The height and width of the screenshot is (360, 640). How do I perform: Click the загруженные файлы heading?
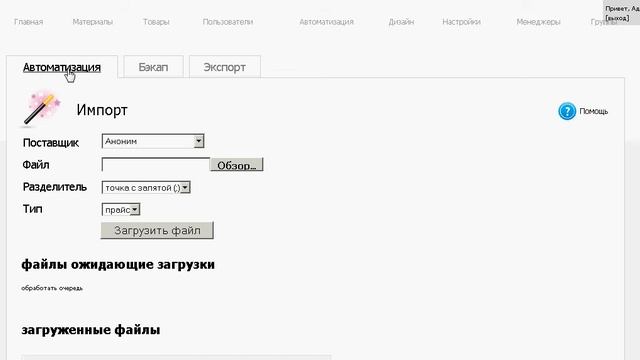[x=91, y=329]
